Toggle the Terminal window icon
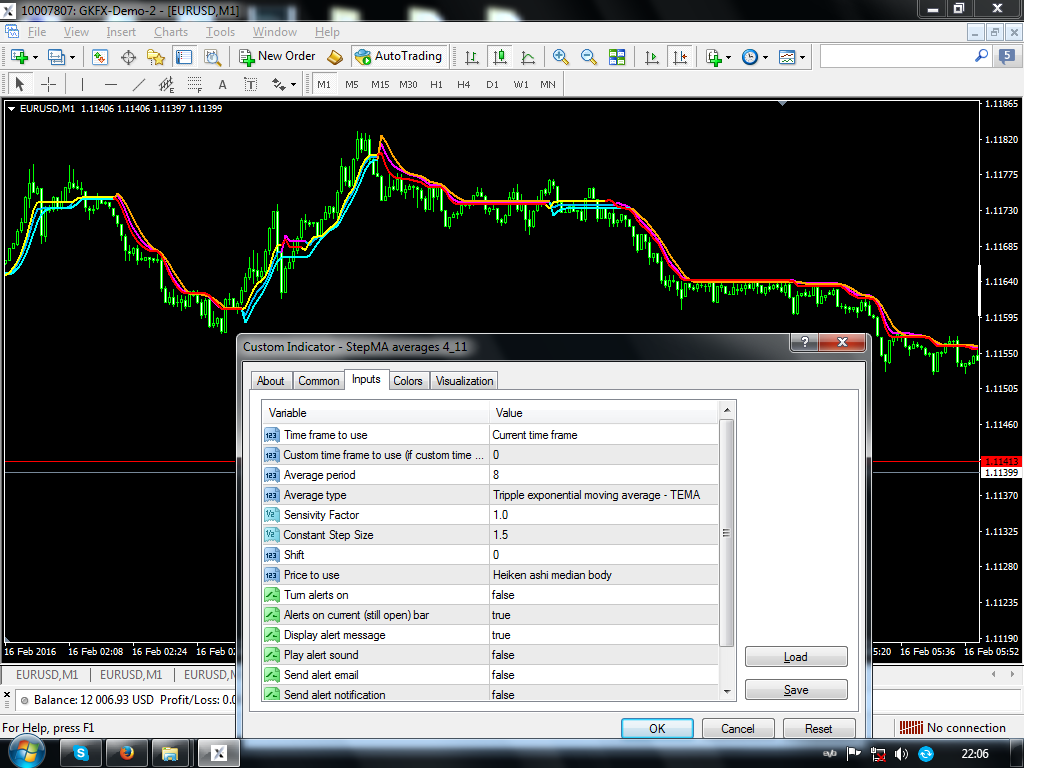The width and height of the screenshot is (1048, 780). click(x=184, y=57)
